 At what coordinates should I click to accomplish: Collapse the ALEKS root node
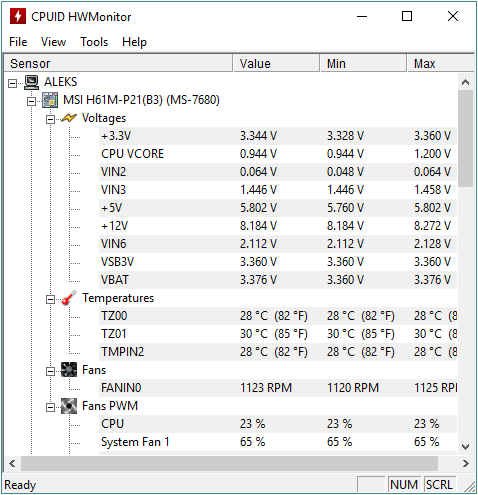[x=12, y=83]
